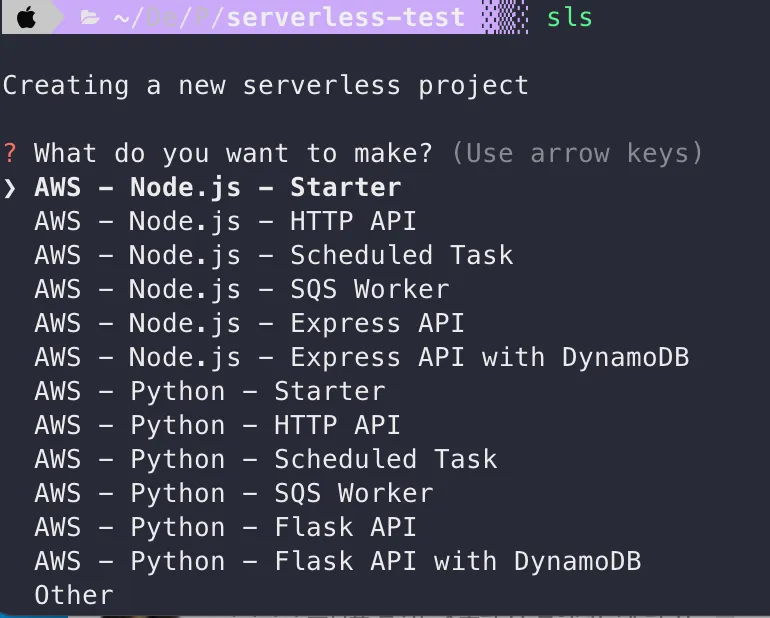
Task: Select AWS - Python - Starter template
Action: click(209, 391)
